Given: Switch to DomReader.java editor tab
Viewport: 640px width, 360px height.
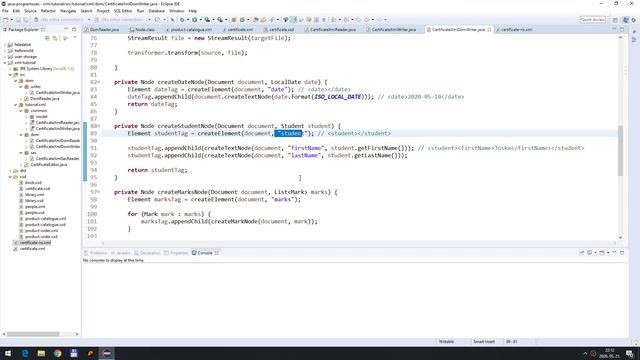Looking at the screenshot, I should click(102, 29).
